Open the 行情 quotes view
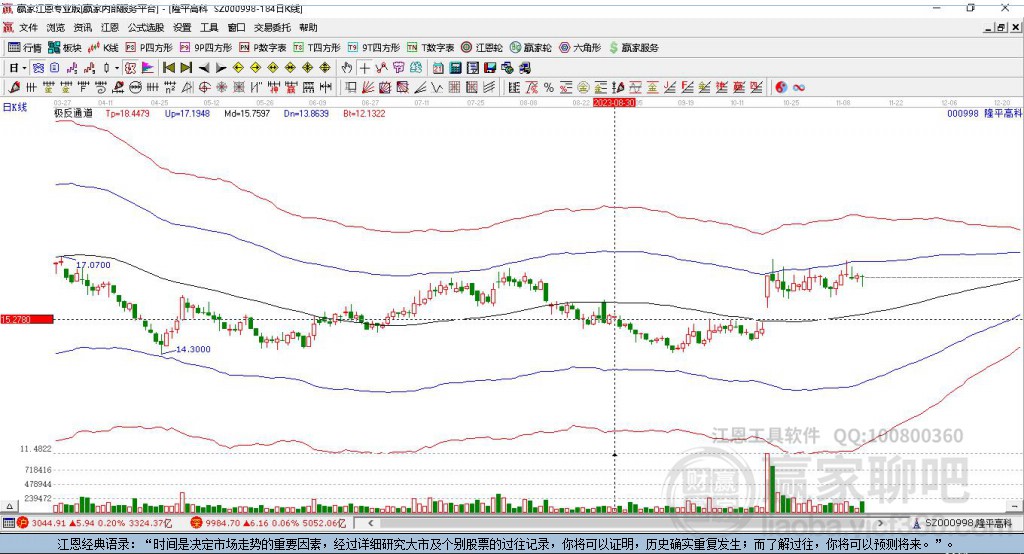 (25, 48)
